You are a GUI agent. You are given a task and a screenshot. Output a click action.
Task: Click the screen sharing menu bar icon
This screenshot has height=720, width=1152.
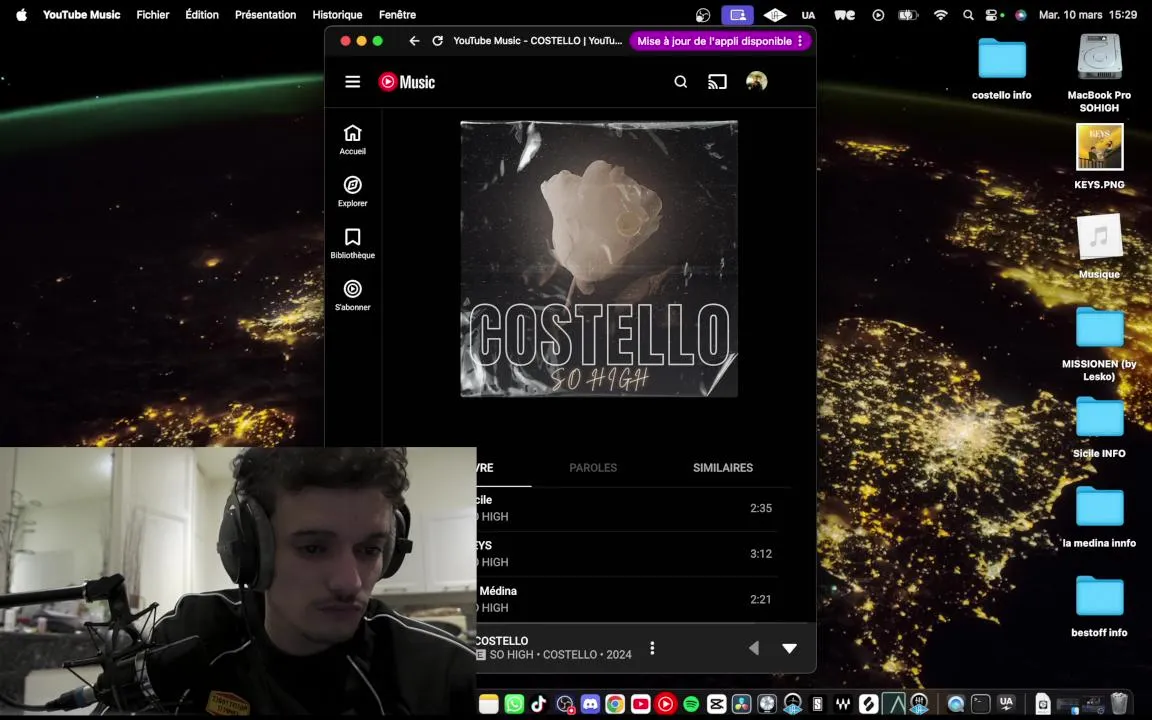coord(738,15)
